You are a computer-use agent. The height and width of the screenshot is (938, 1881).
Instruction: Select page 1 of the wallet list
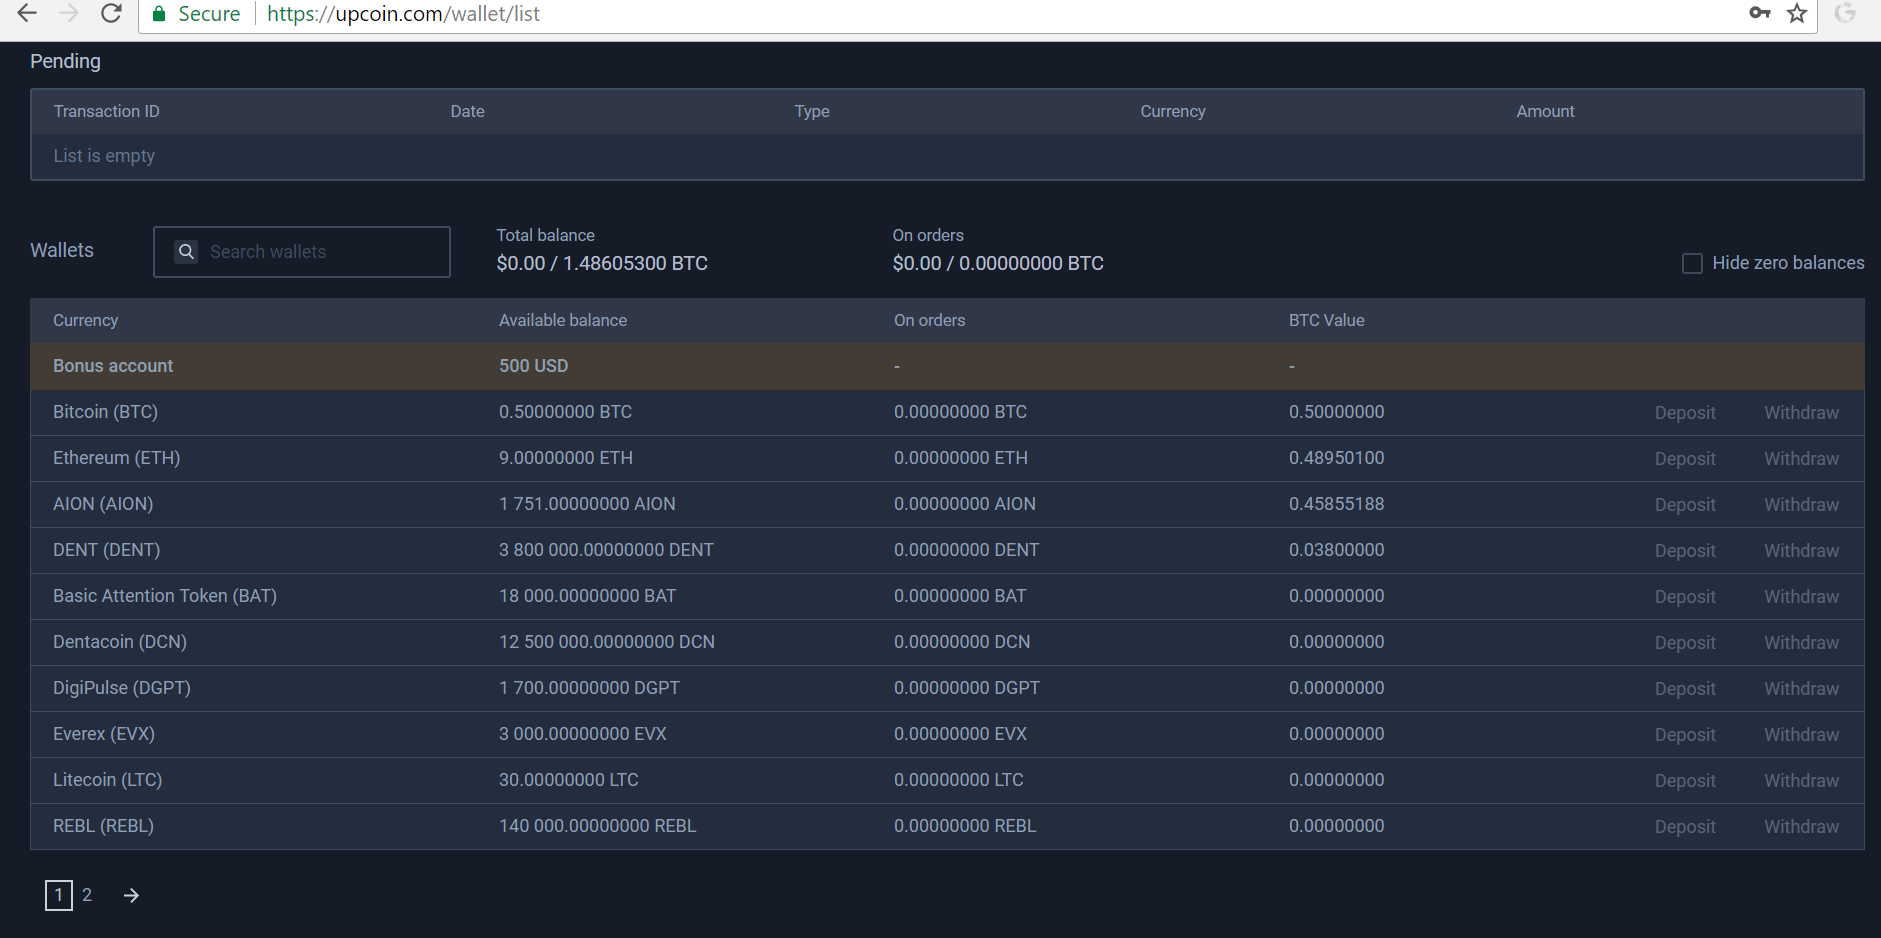(x=58, y=895)
